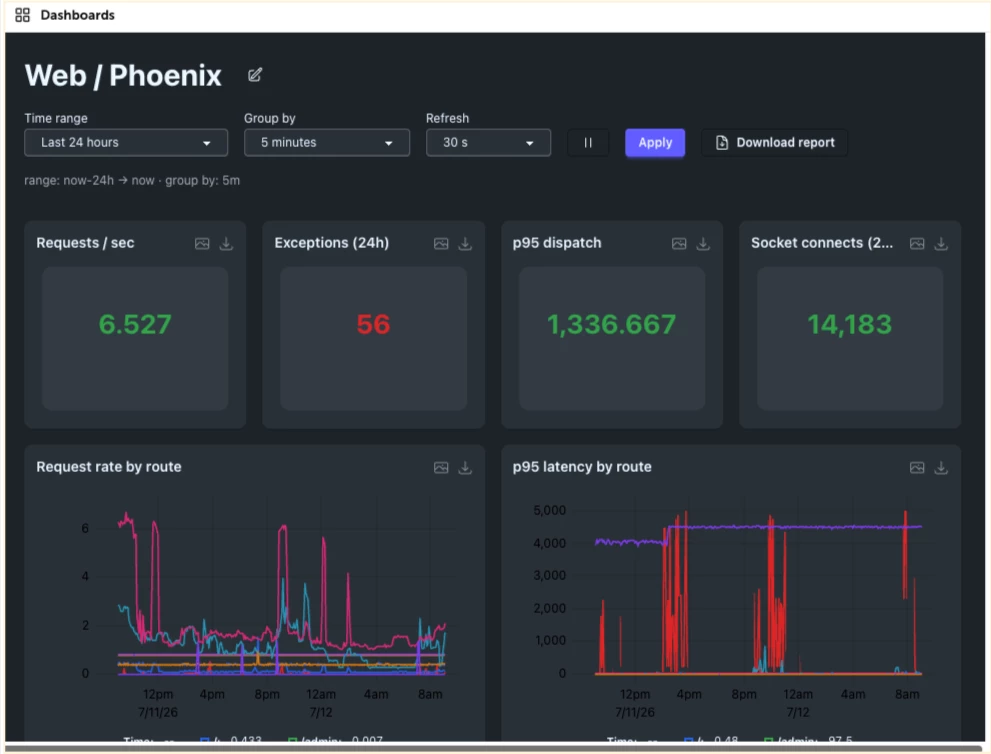Save p95 dispatch panel as image
The height and width of the screenshot is (754, 991).
tap(679, 243)
